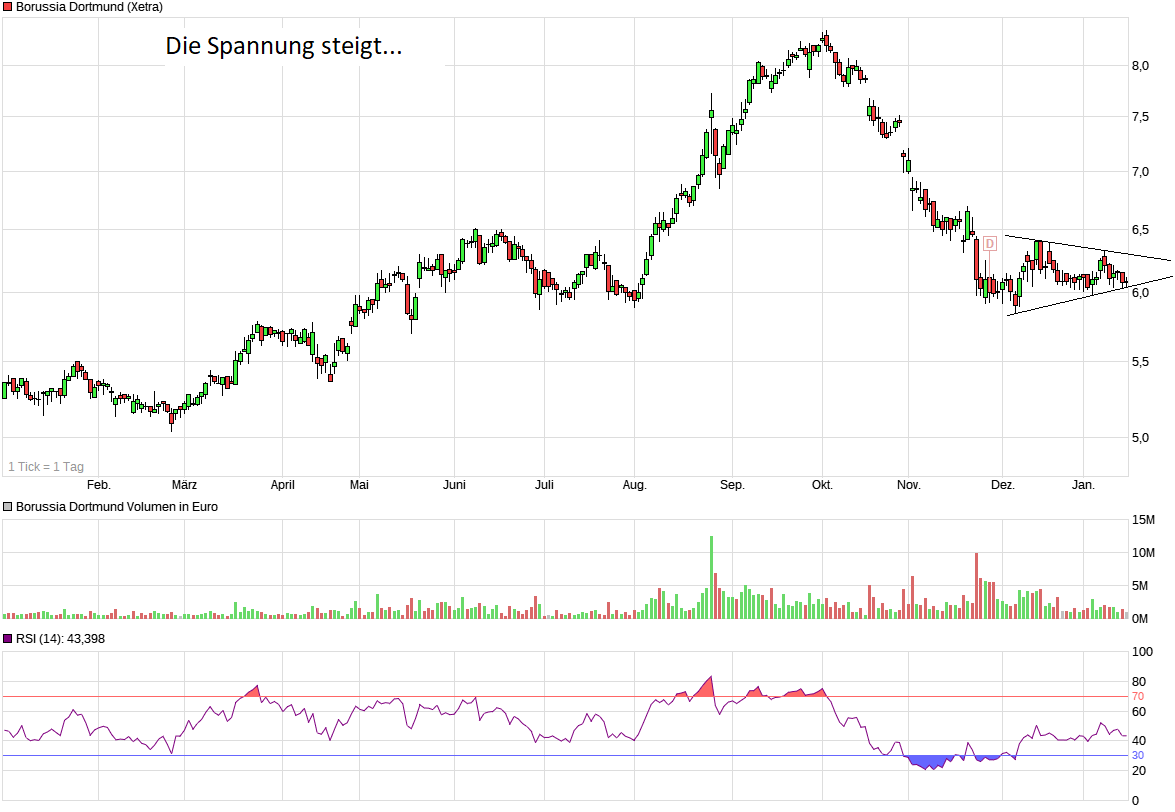Click the 'Die Spannung steigt...' annotation
The width and height of the screenshot is (1175, 812).
click(x=283, y=46)
